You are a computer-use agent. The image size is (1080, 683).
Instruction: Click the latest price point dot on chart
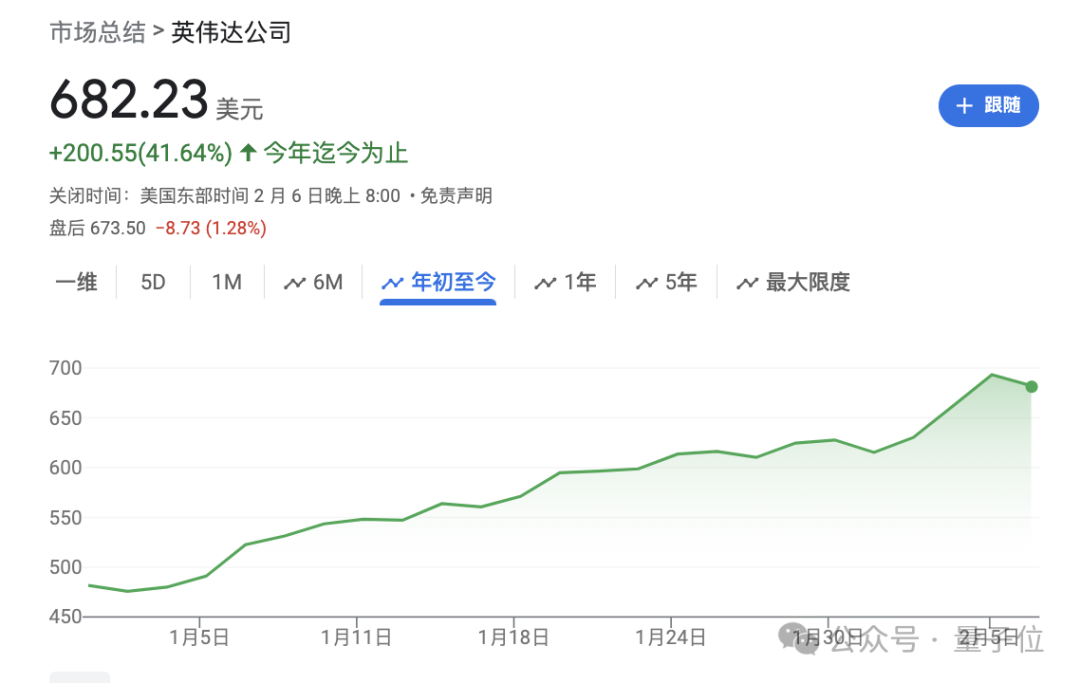click(1030, 386)
